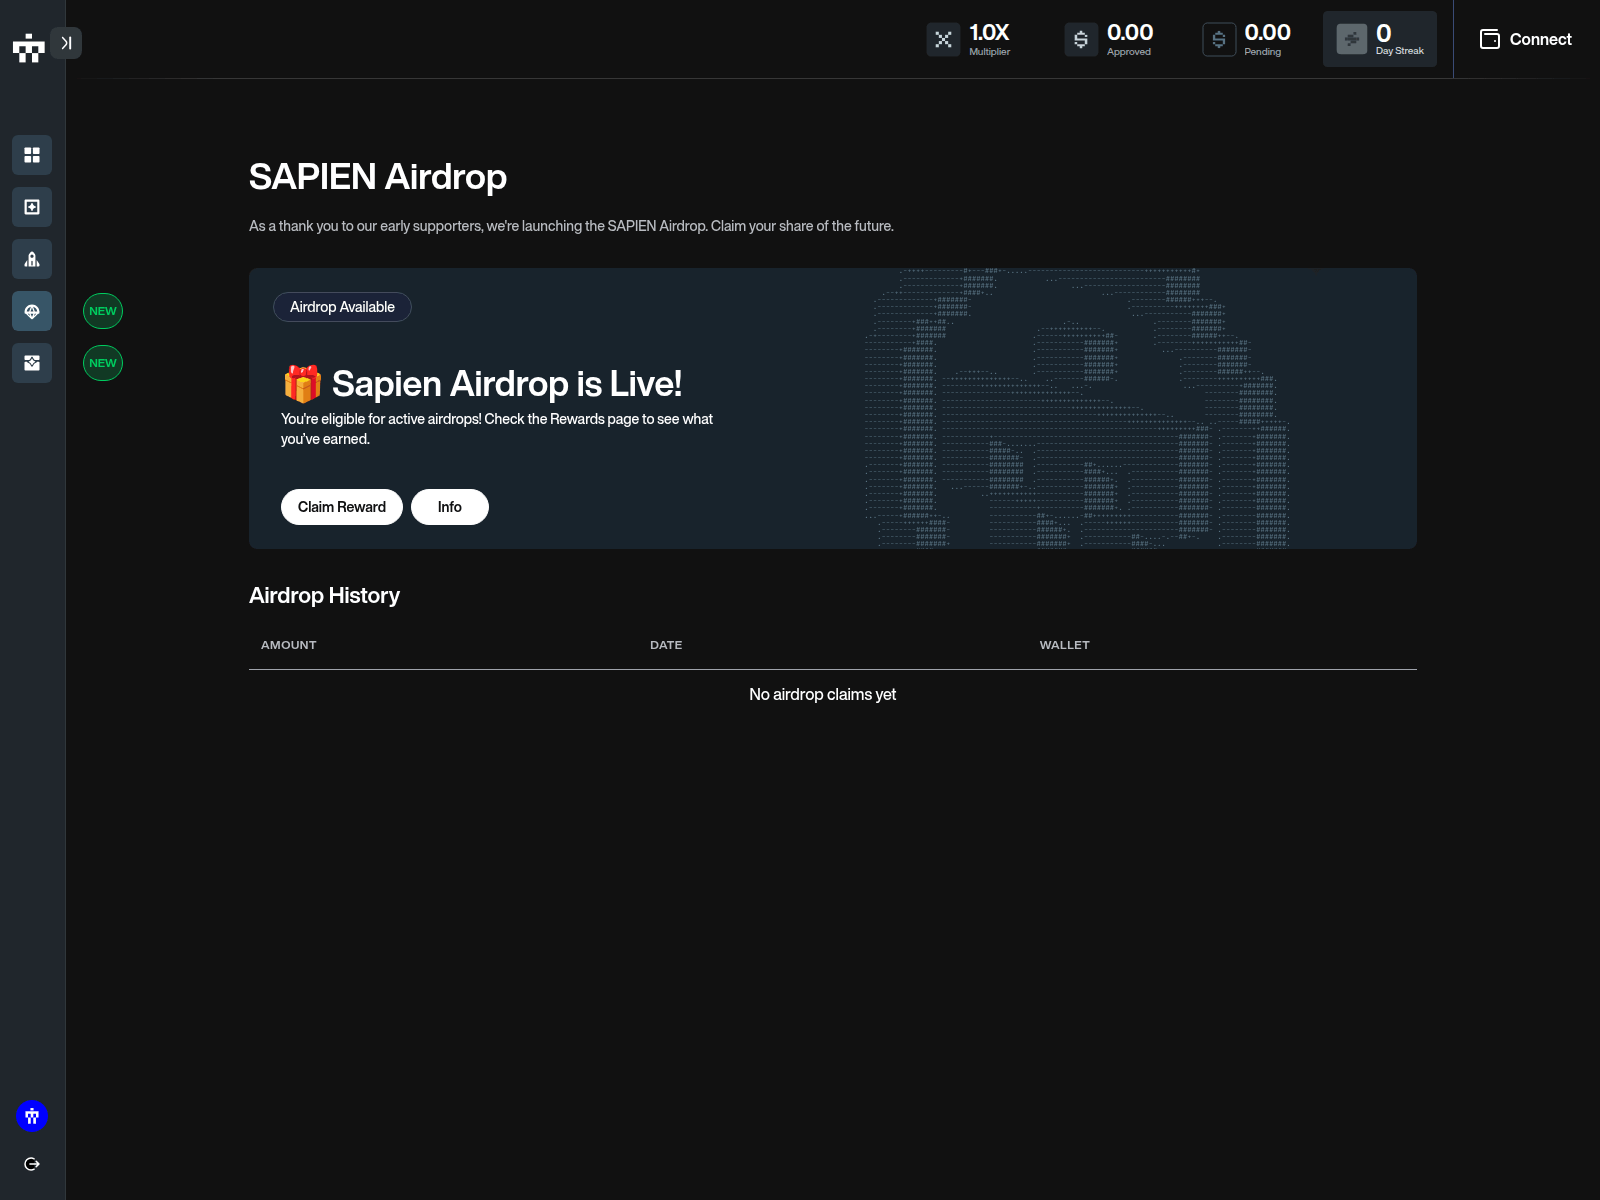The image size is (1600, 1200).
Task: Click the NEW badge beside the airdrop icon
Action: pos(103,311)
